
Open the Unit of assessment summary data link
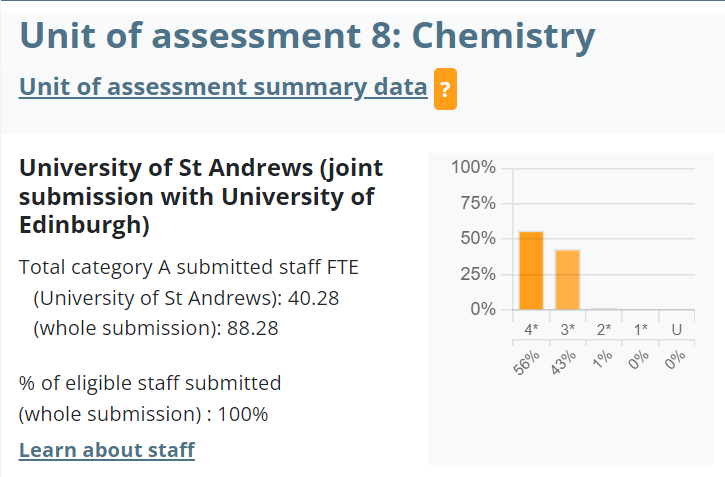click(223, 87)
